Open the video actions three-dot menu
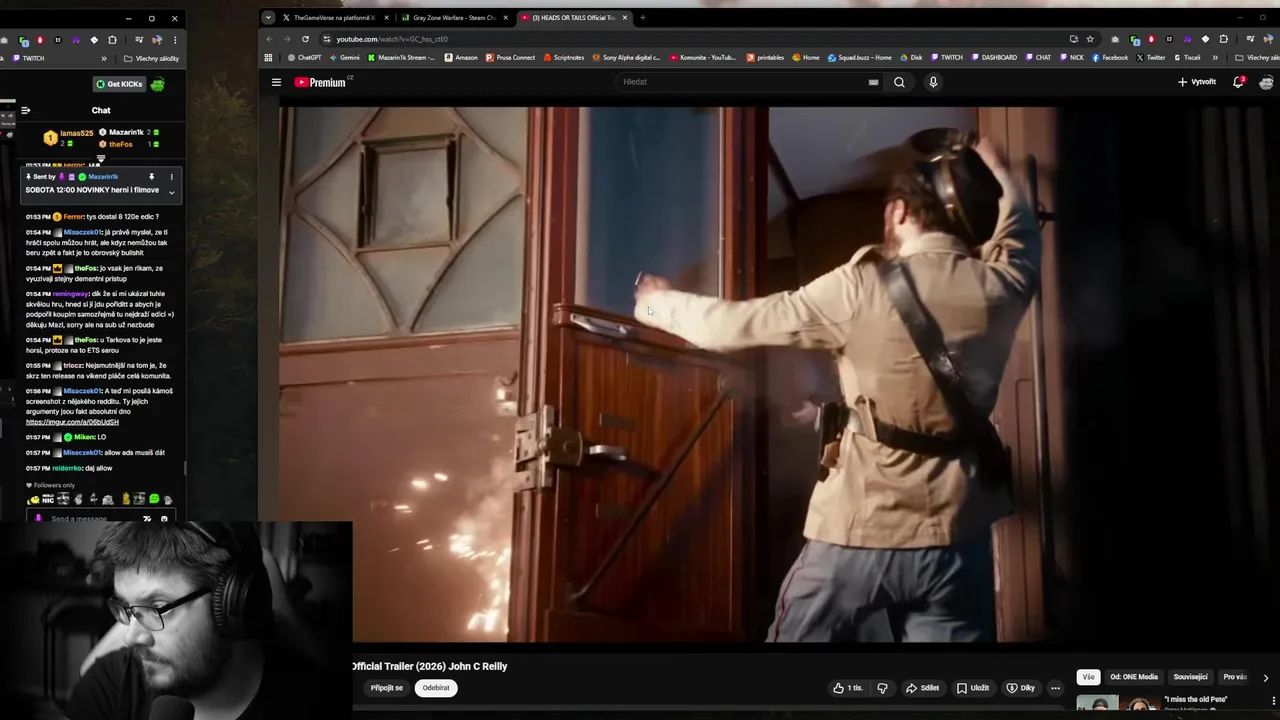Viewport: 1280px width, 720px height. click(1055, 688)
